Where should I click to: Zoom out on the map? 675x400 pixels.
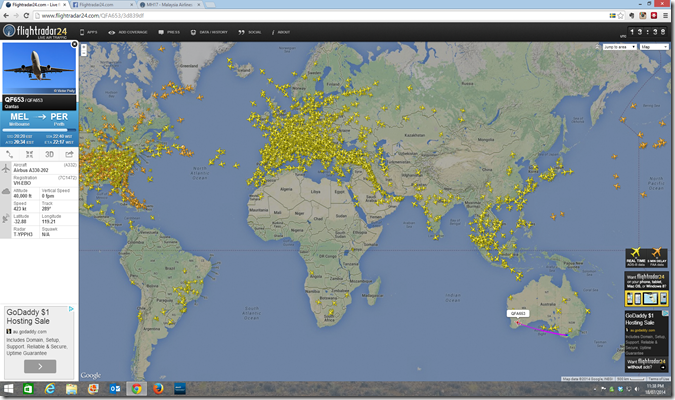click(84, 53)
